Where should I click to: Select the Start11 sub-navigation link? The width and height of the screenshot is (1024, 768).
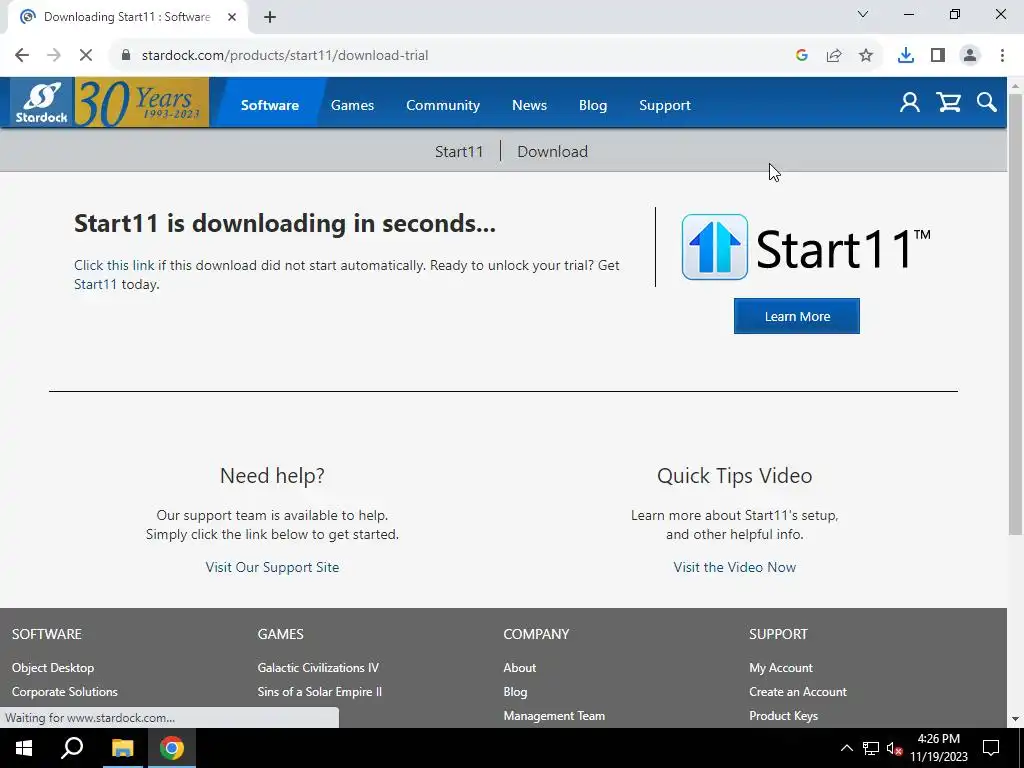(459, 152)
